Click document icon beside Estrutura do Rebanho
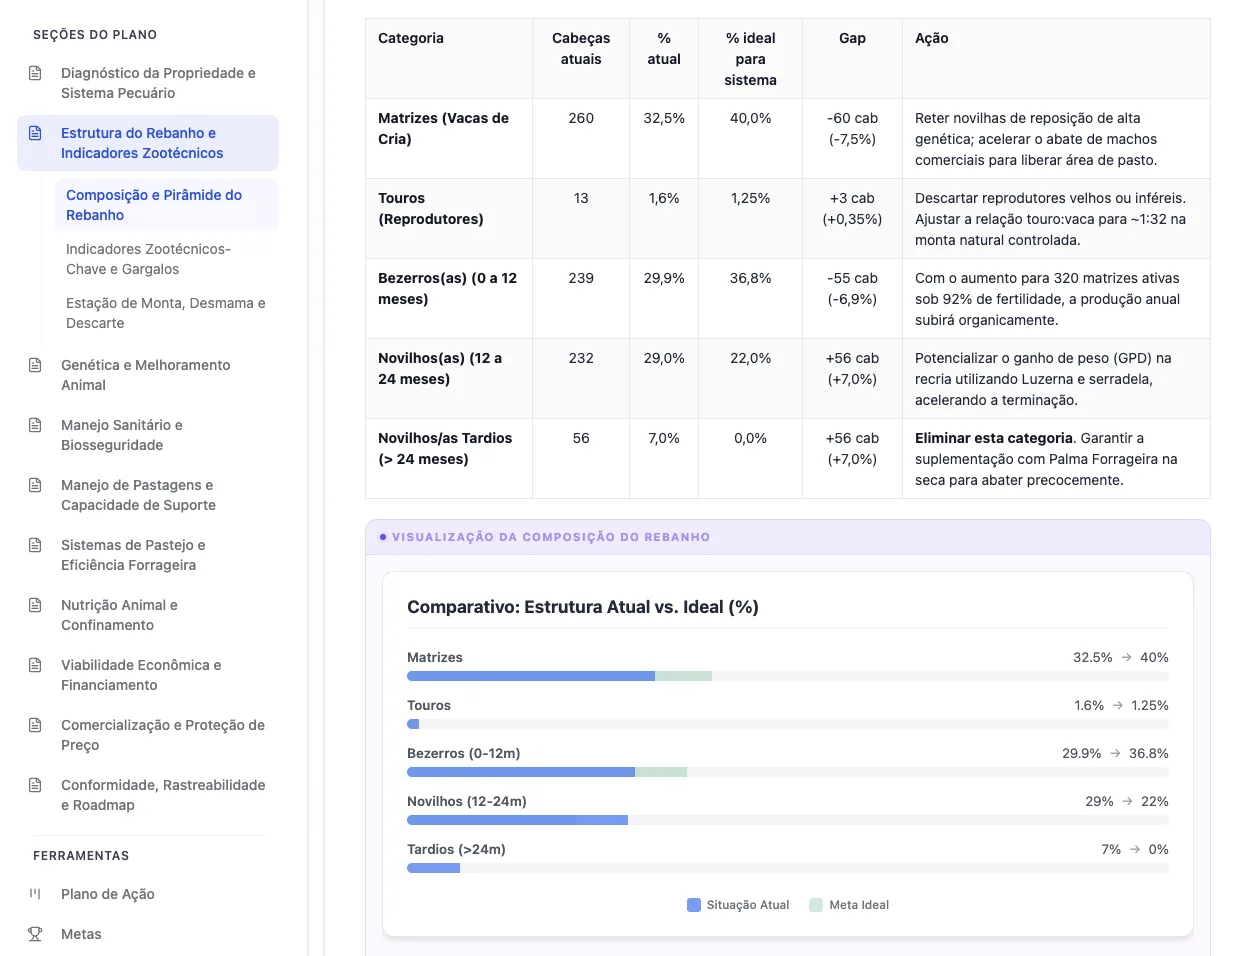 point(35,133)
